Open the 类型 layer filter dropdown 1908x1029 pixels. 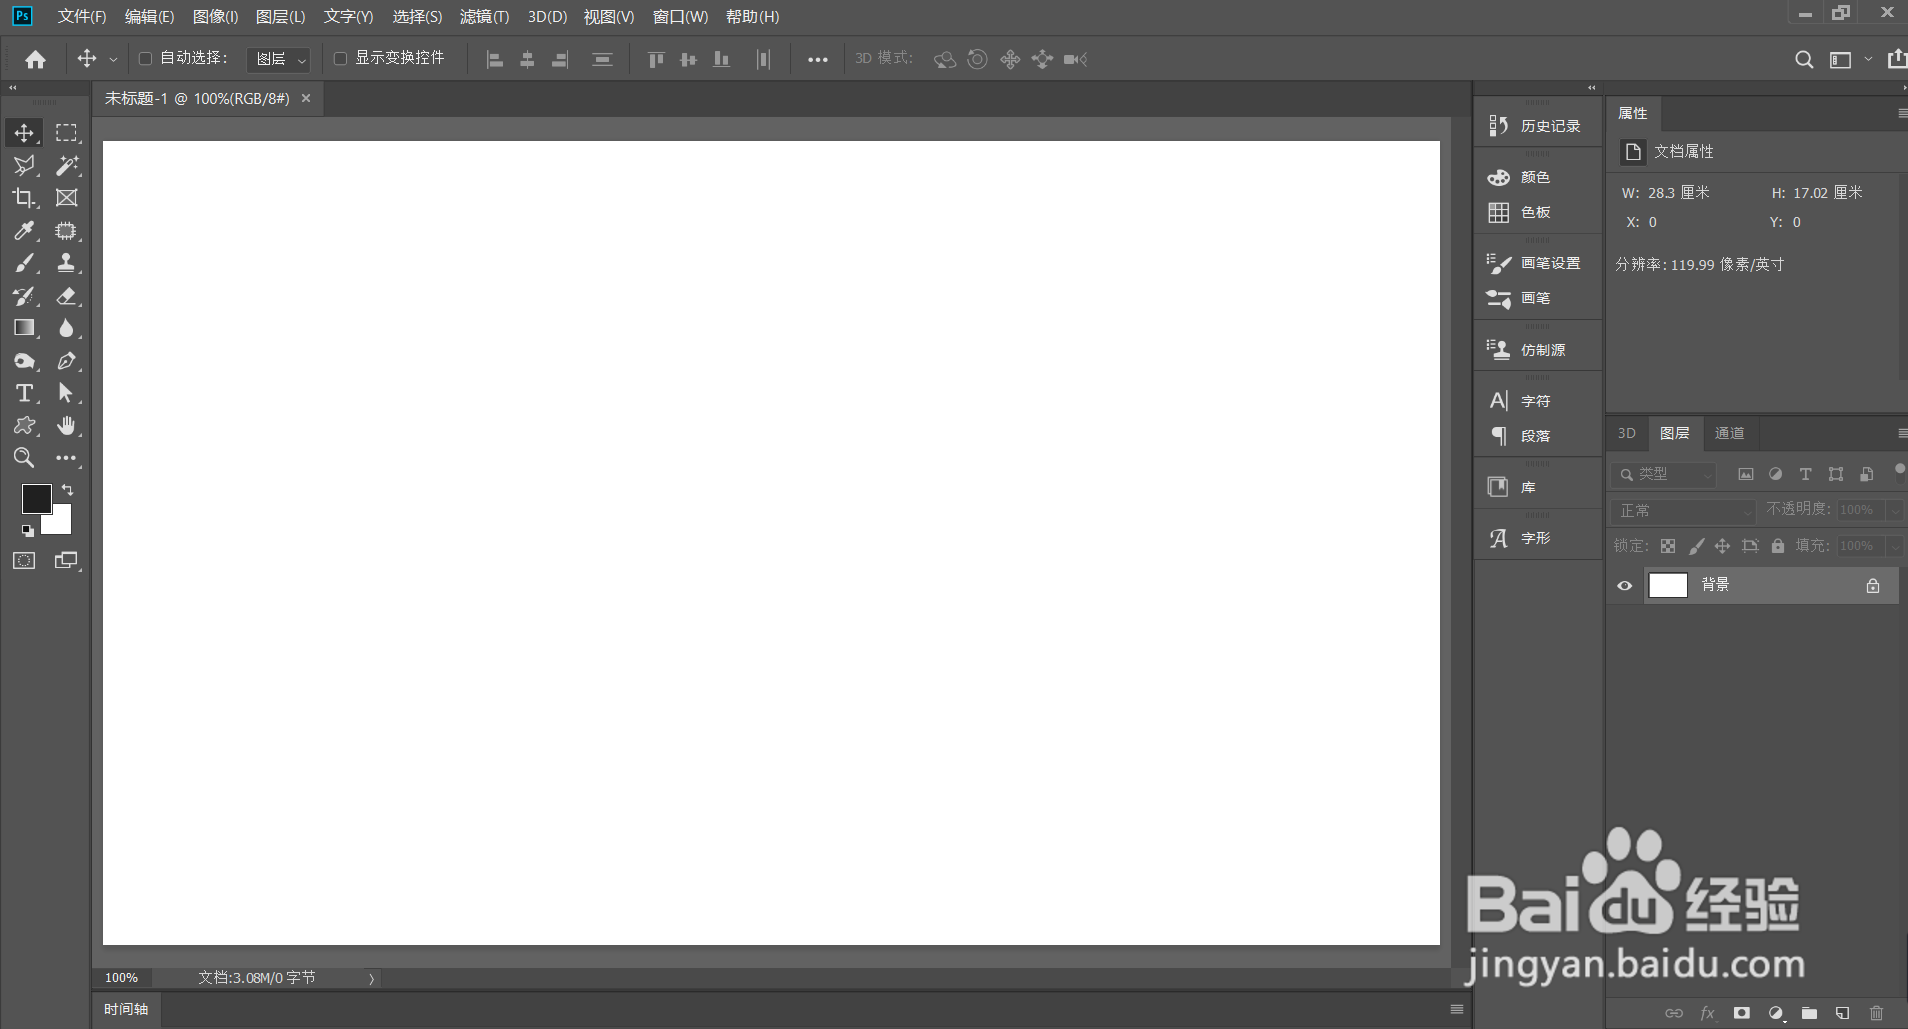pyautogui.click(x=1663, y=474)
